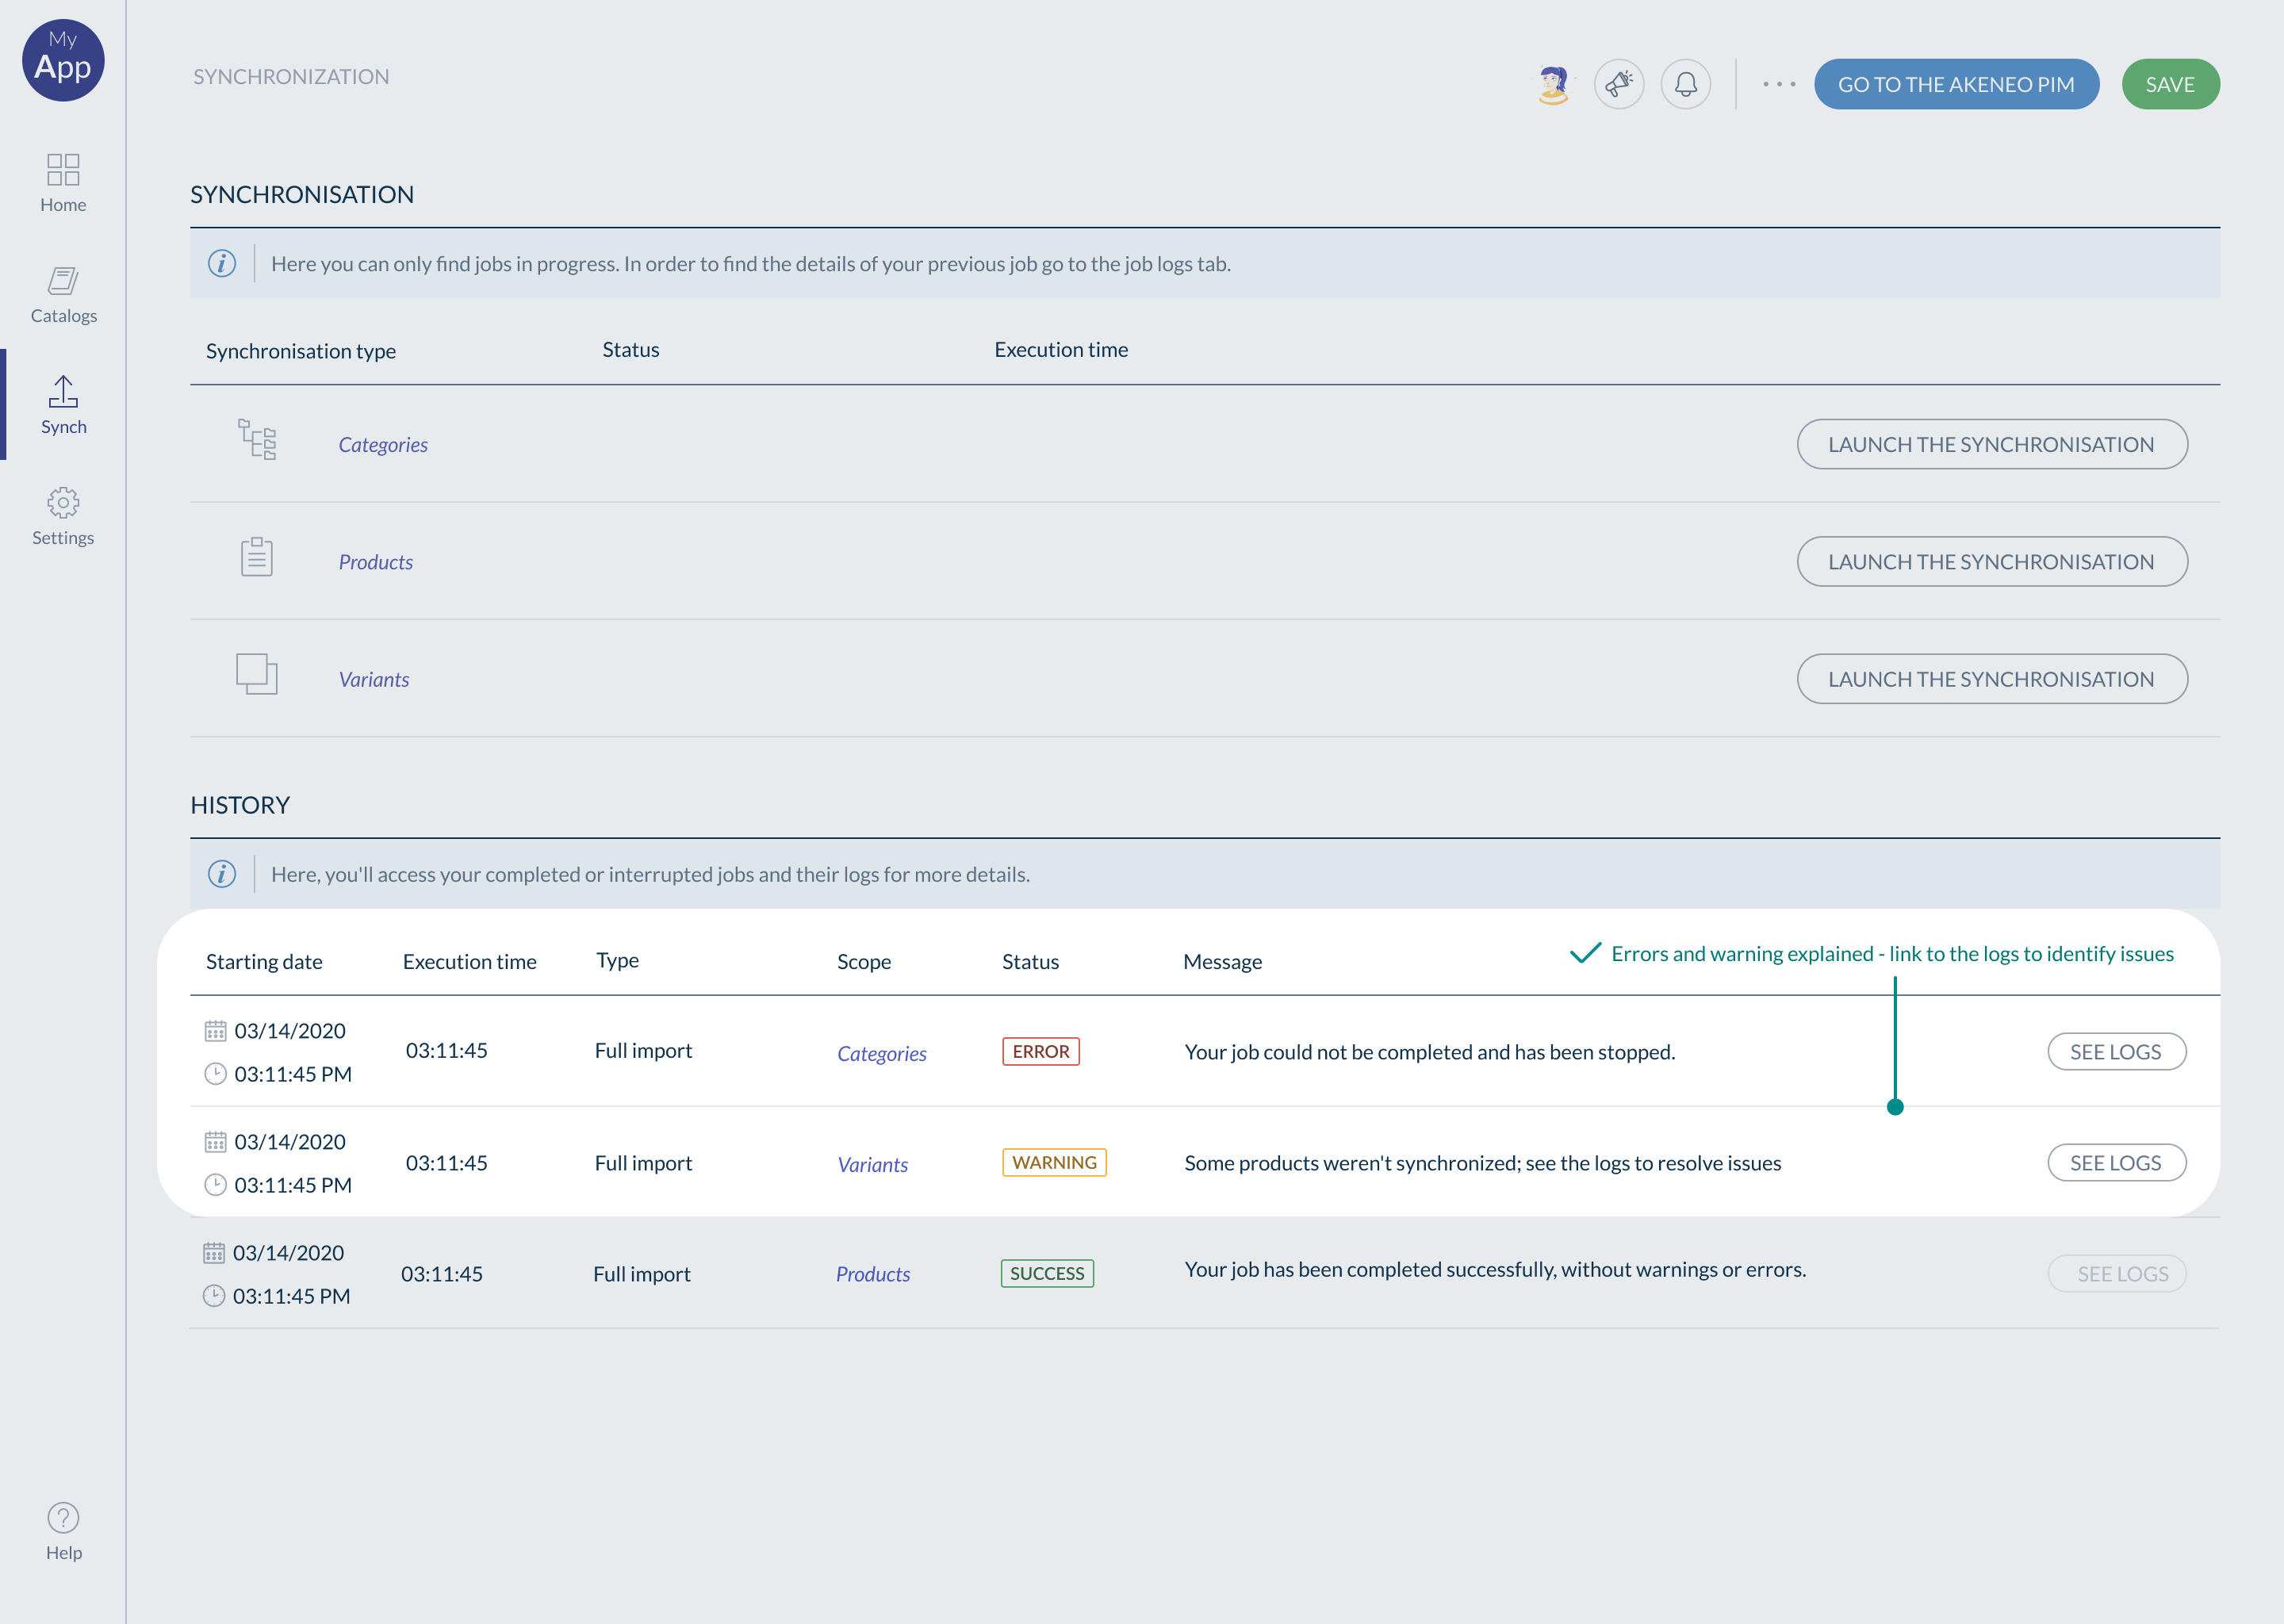
Task: Open announcements megaphone icon
Action: coord(1618,85)
